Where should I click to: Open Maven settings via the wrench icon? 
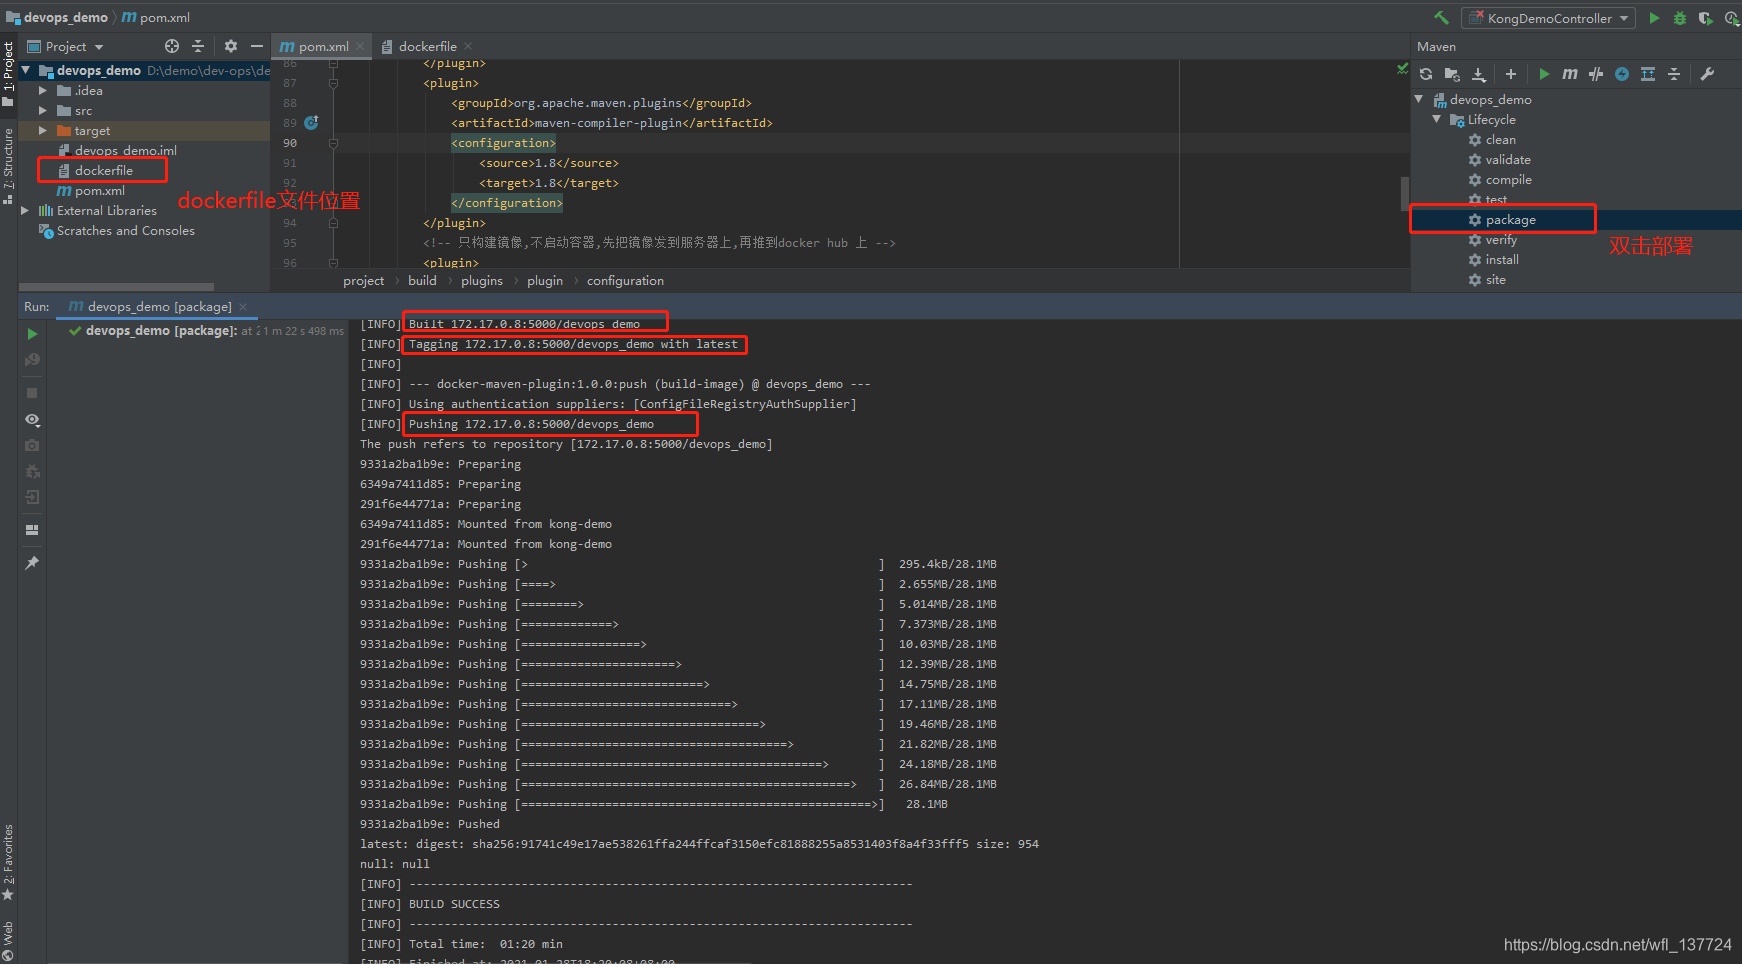pos(1707,74)
